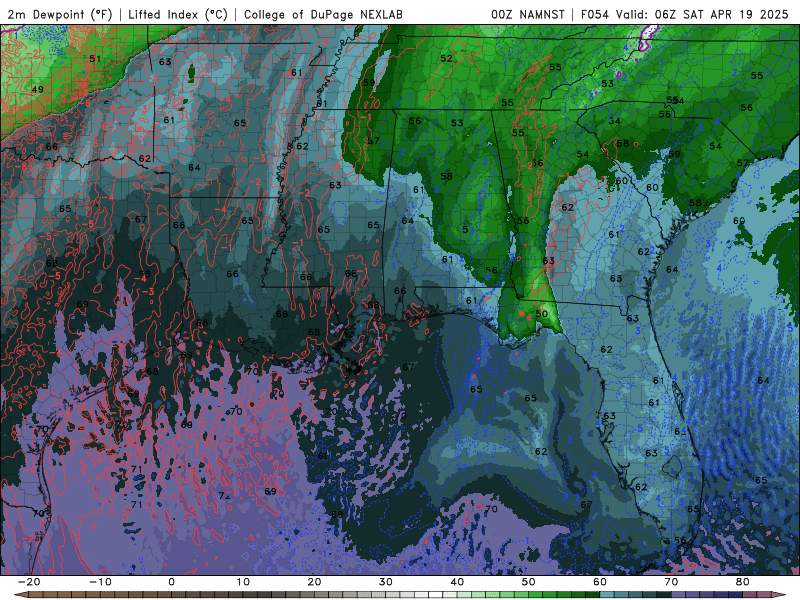Click the 40 label on the color scale
The height and width of the screenshot is (600, 800).
pyautogui.click(x=457, y=582)
